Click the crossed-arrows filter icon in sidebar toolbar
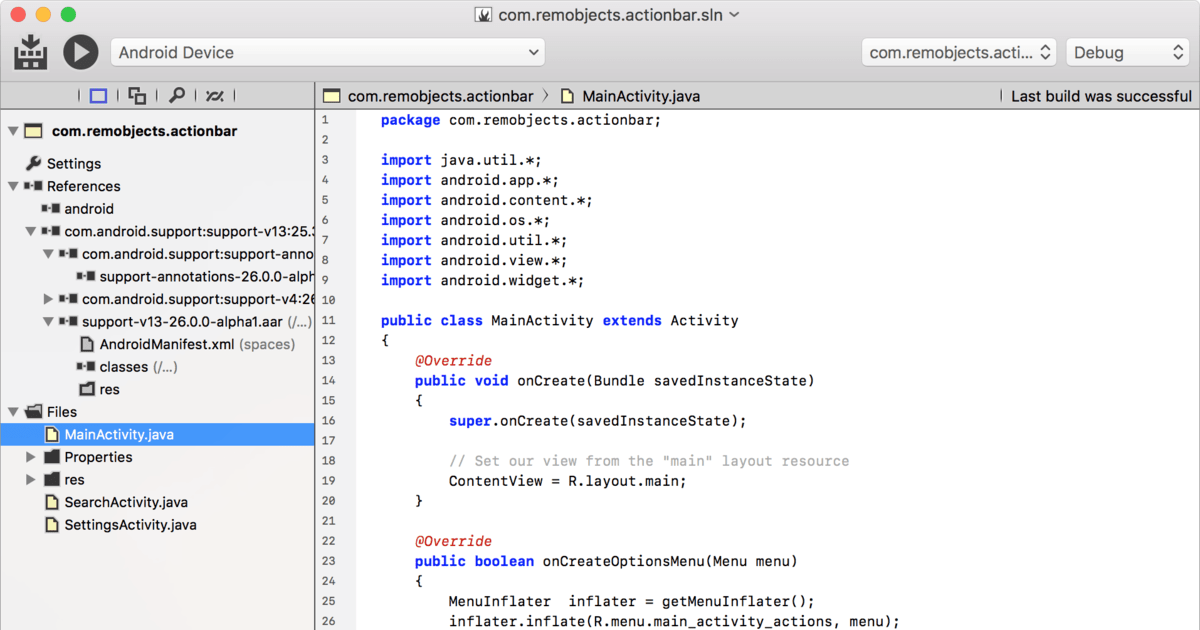This screenshot has height=630, width=1200. click(x=213, y=95)
